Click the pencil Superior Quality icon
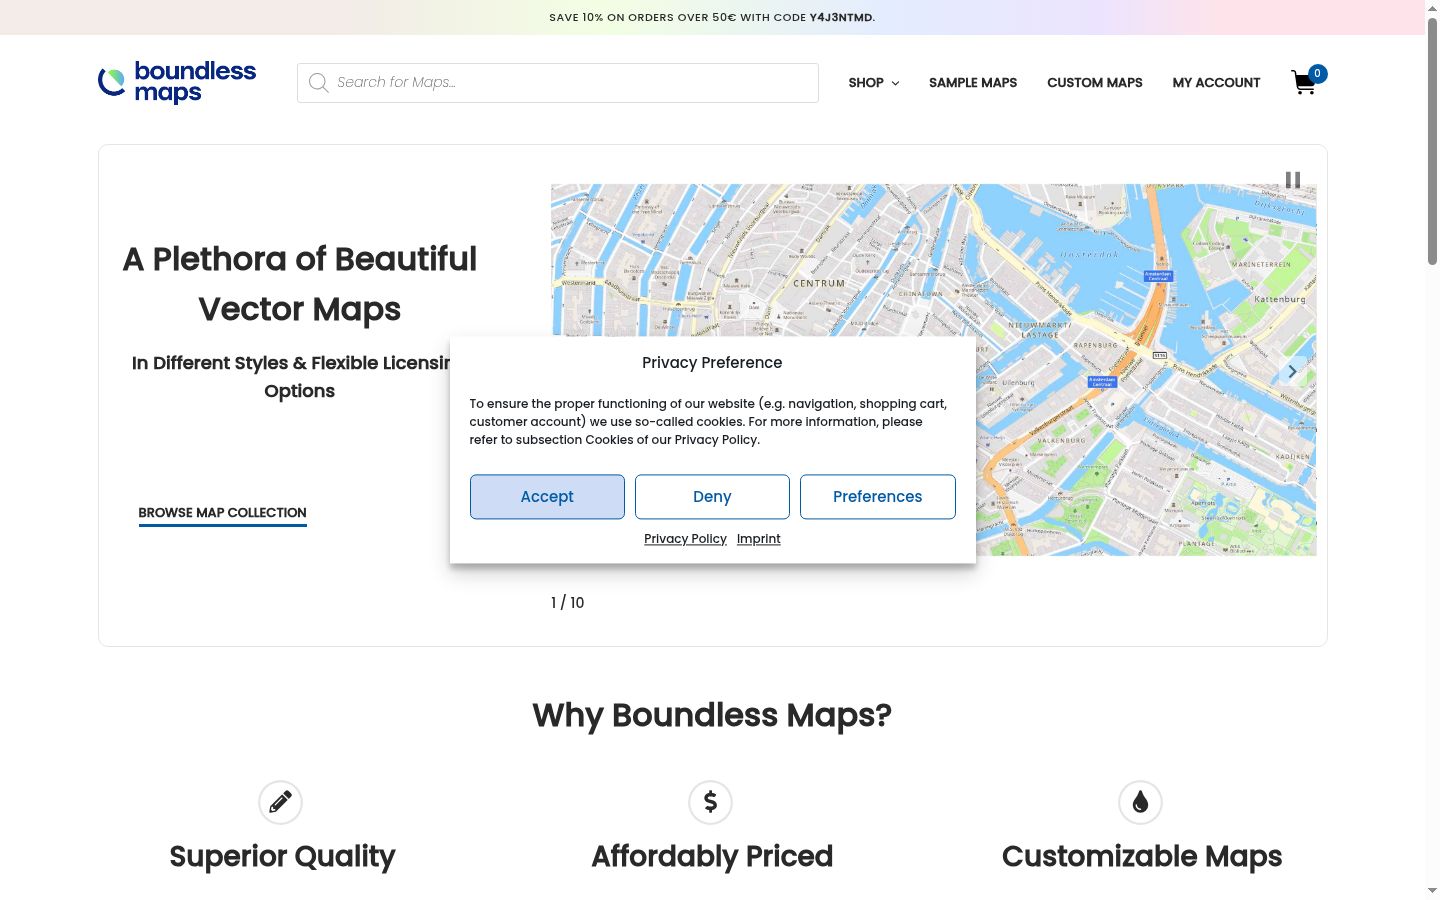Screen dimensions: 1440x900 281,802
